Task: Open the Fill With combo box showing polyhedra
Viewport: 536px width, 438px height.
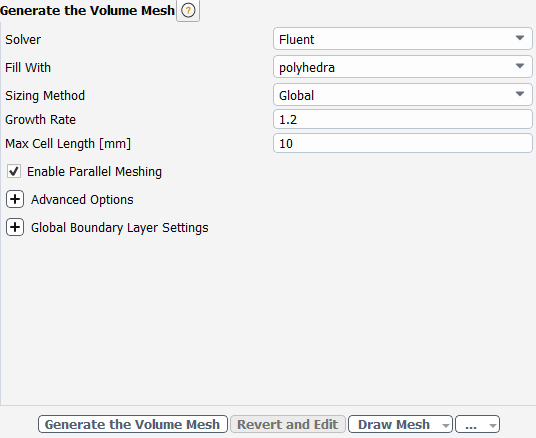Action: pyautogui.click(x=403, y=67)
